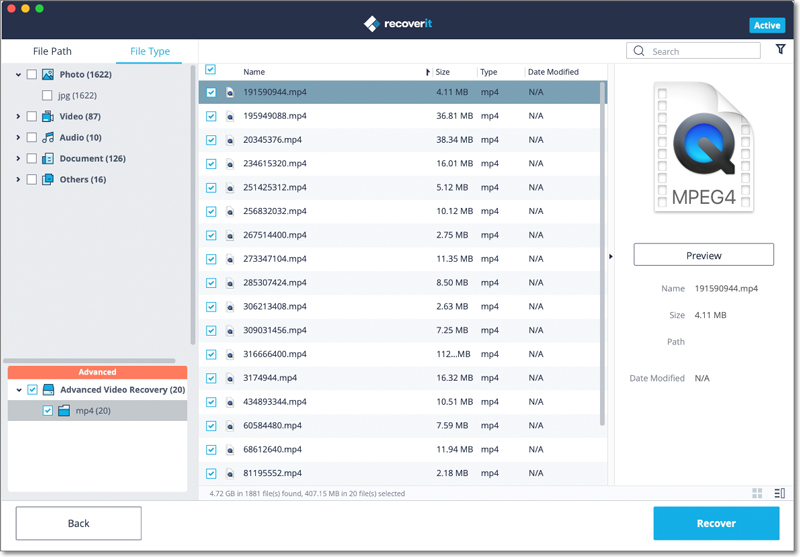
Task: Click the Recover button
Action: point(716,523)
